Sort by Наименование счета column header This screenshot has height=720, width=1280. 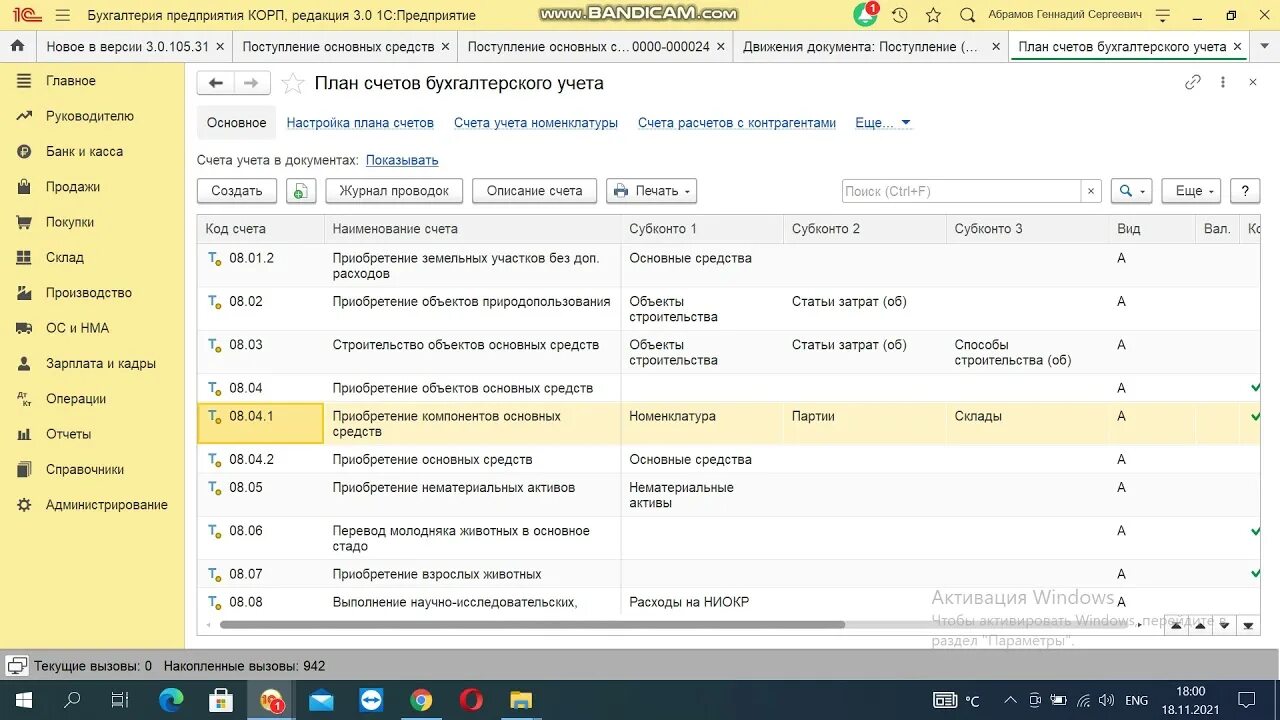point(472,229)
